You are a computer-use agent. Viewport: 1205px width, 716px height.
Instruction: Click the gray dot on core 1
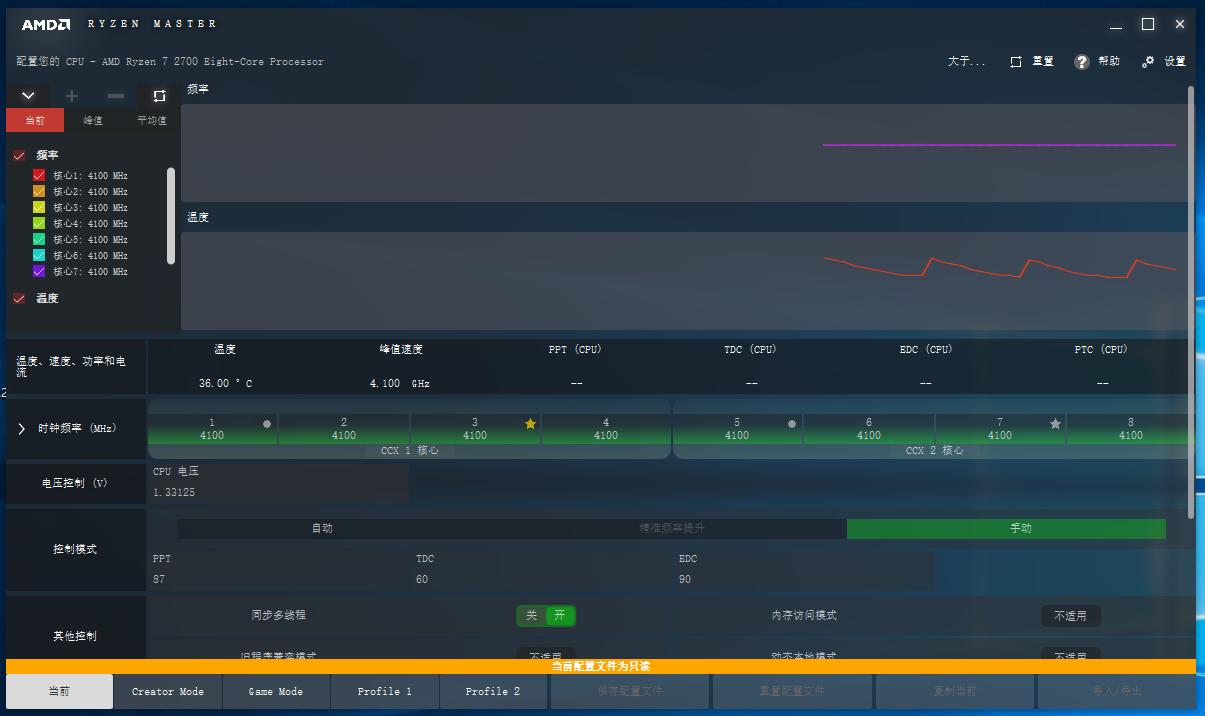pos(267,424)
